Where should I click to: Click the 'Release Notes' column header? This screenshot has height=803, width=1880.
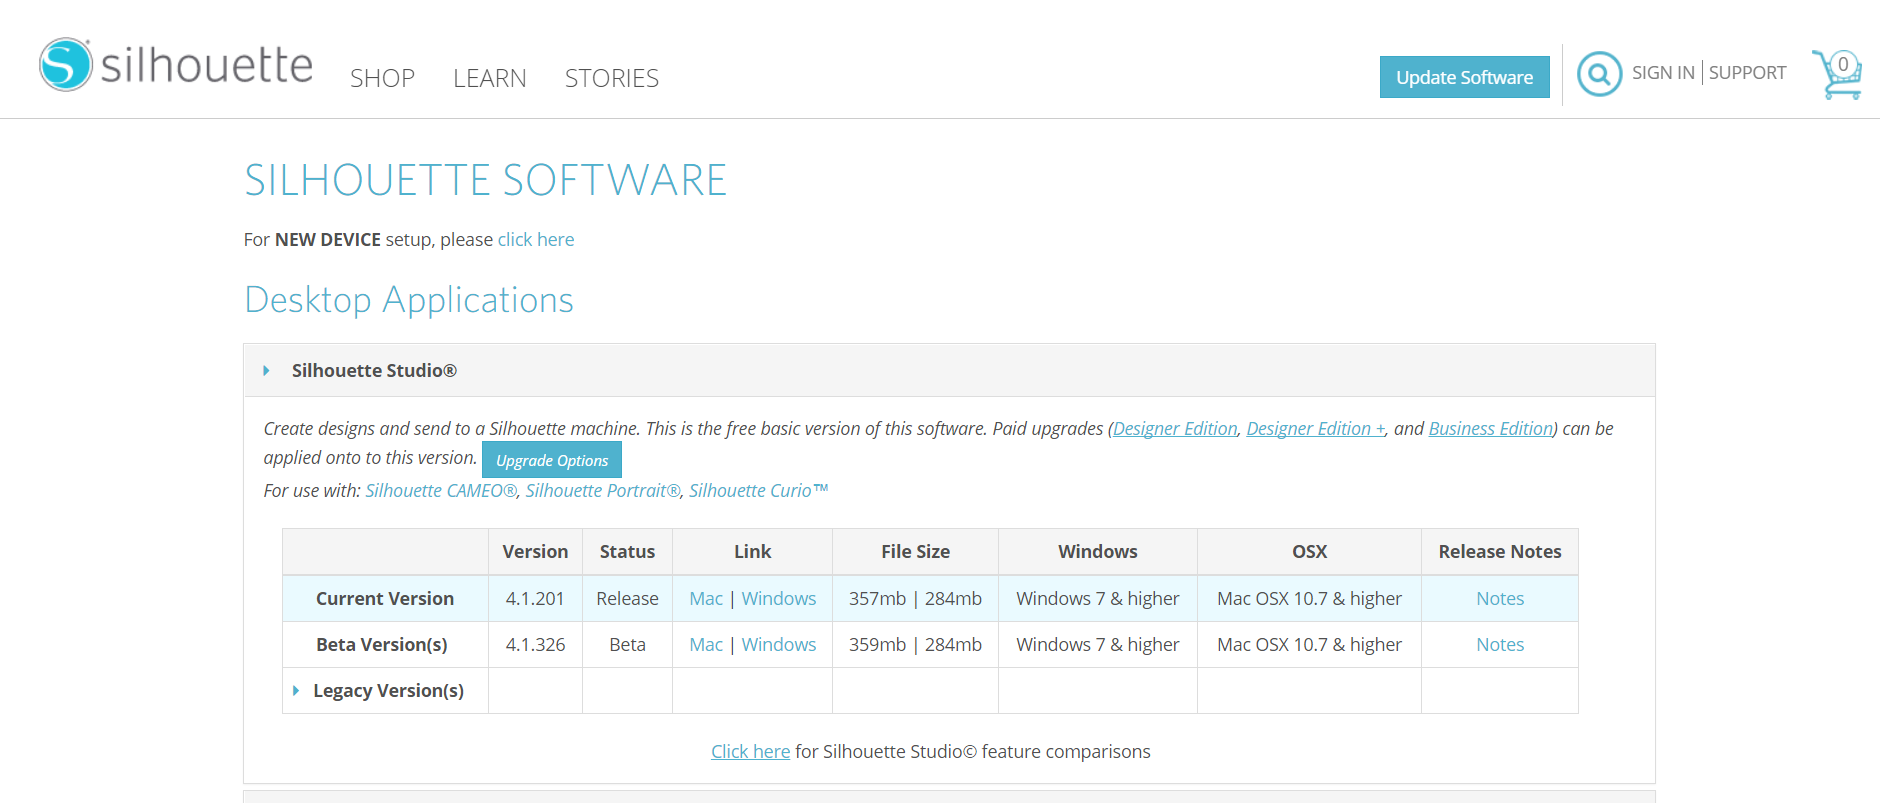1500,552
